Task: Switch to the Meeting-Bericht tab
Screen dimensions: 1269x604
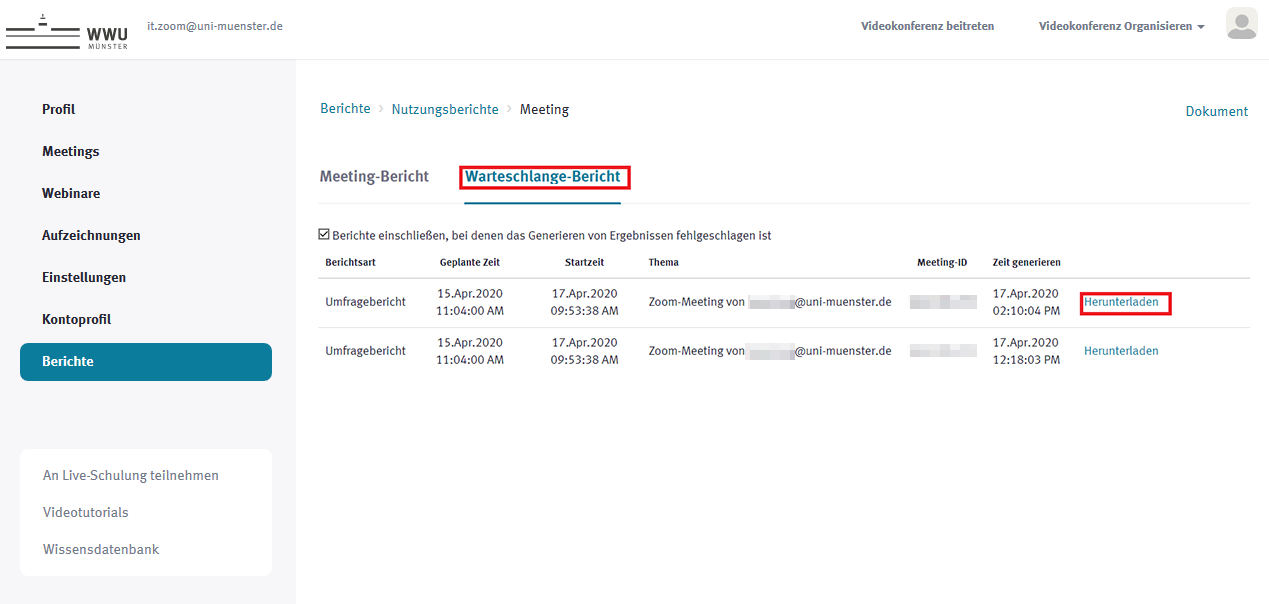Action: pos(374,177)
